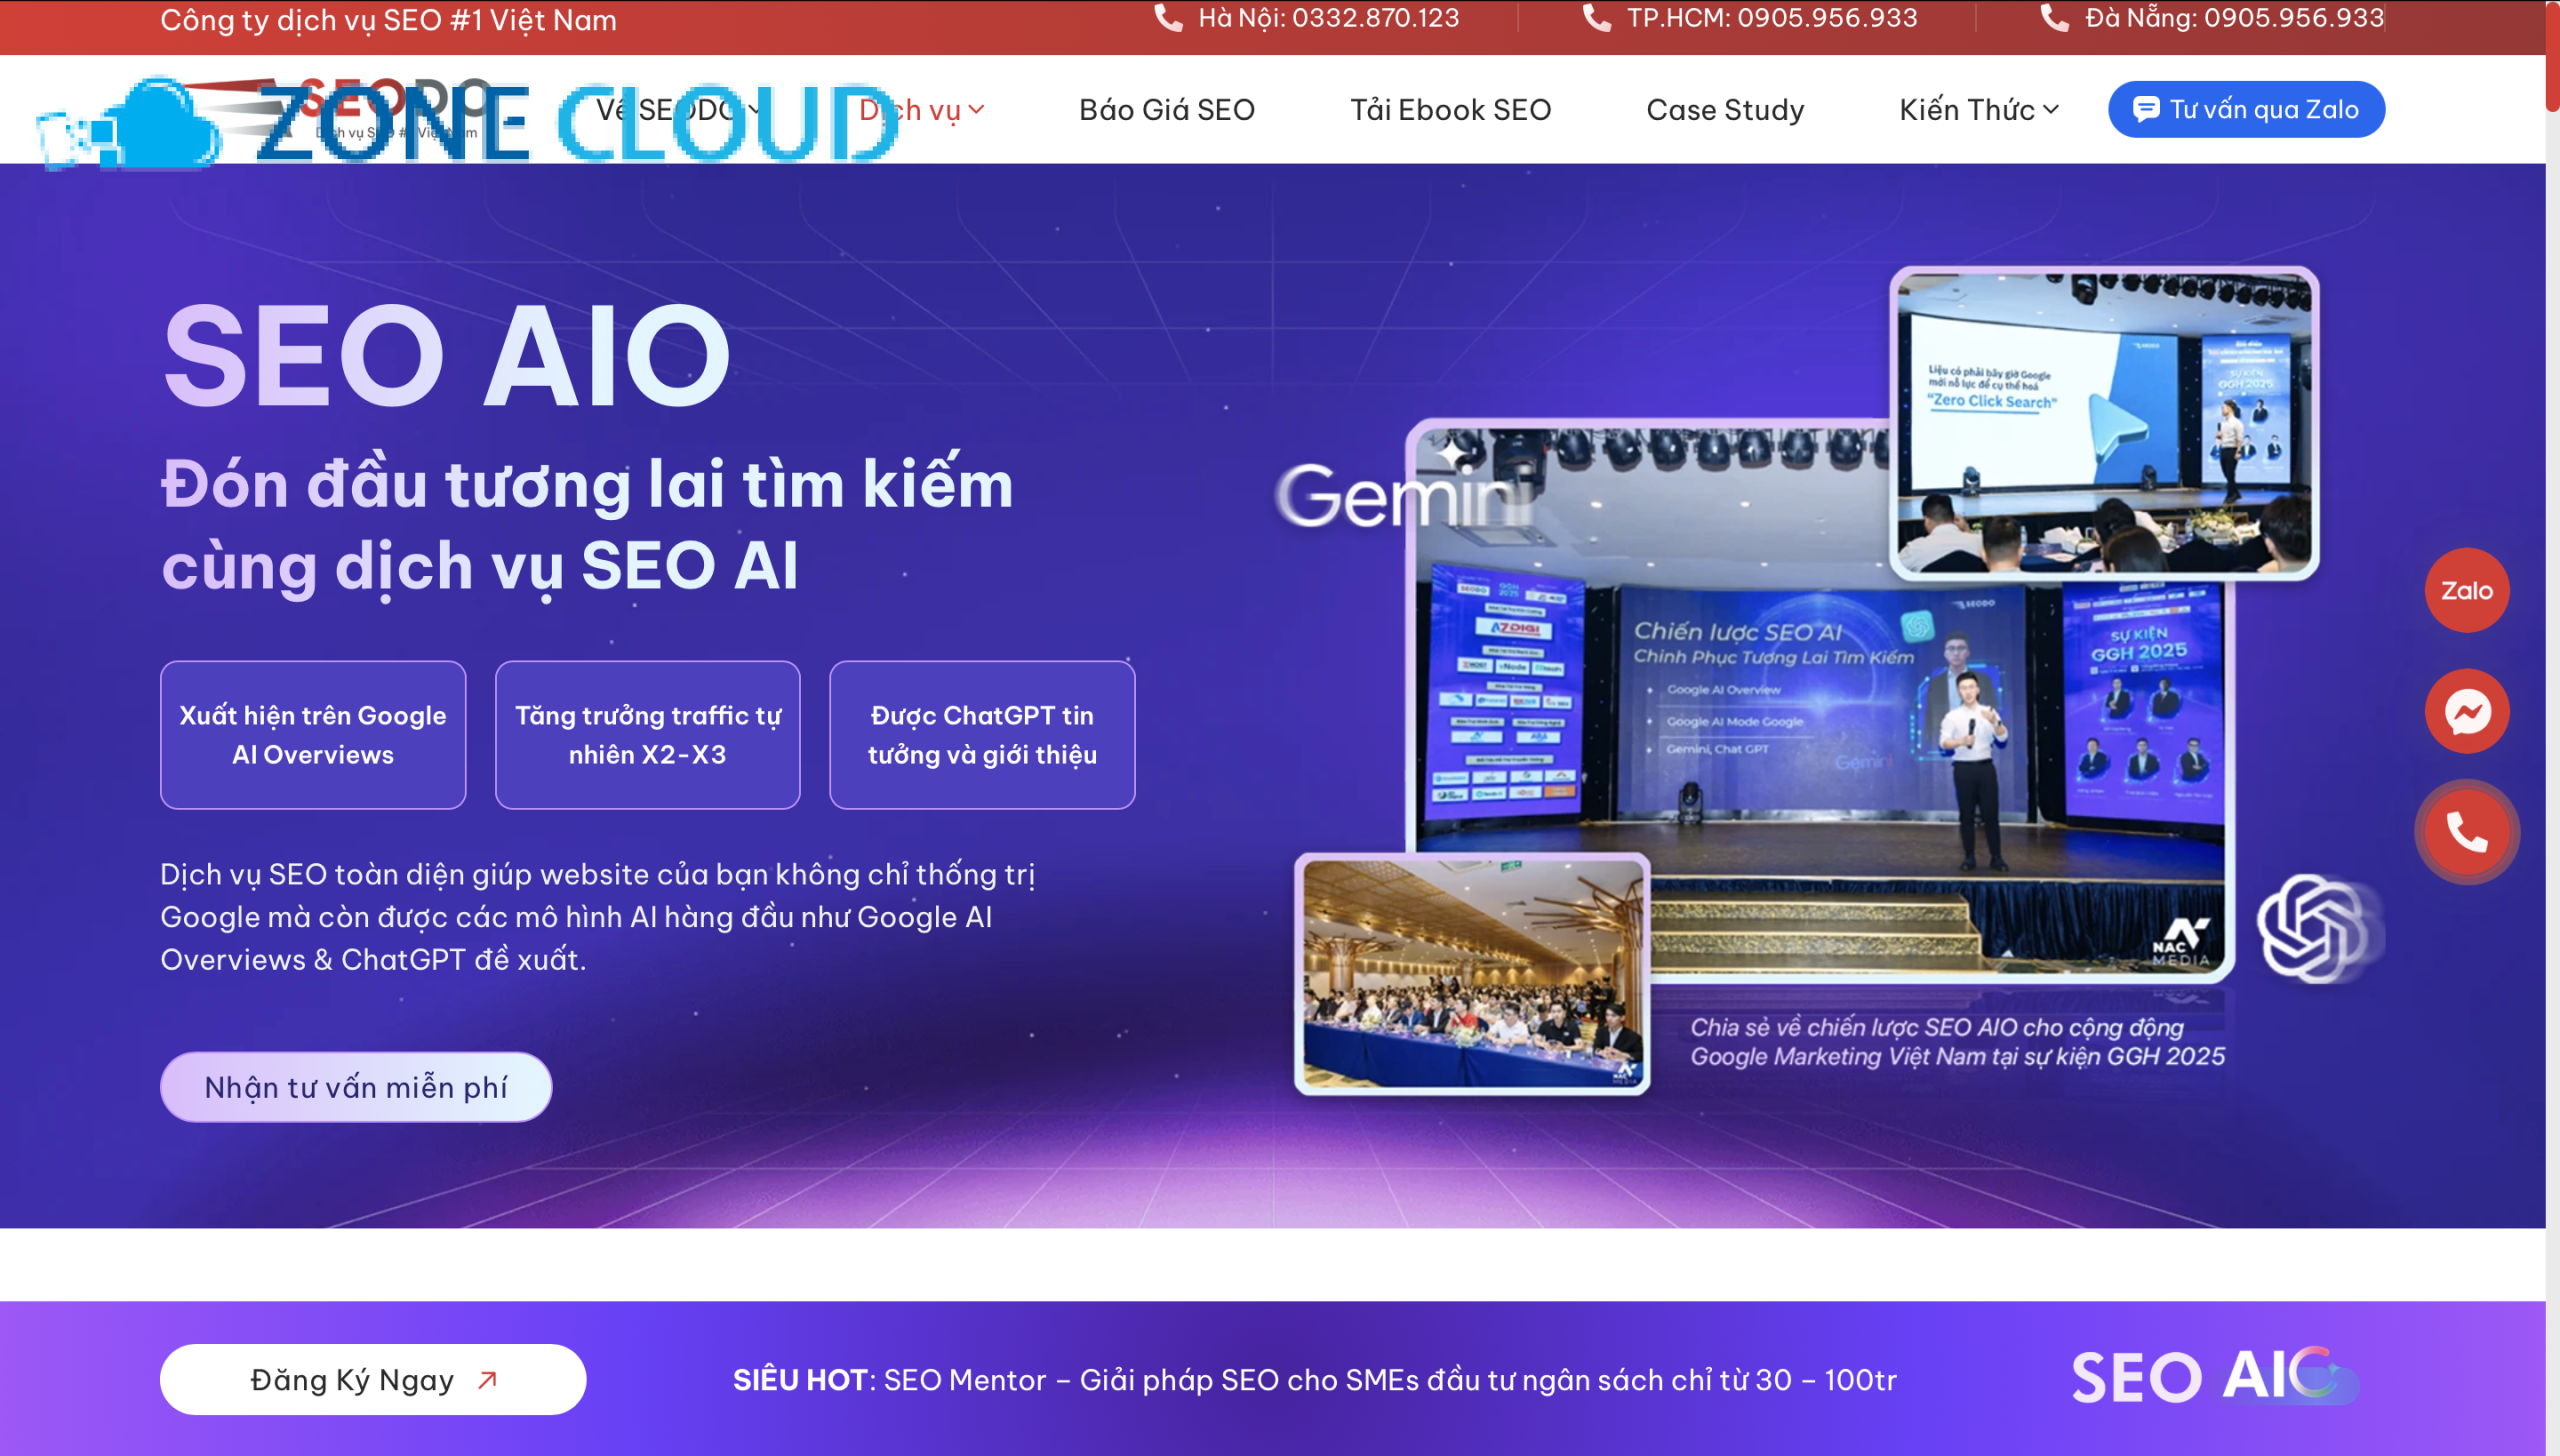Click the Đăng Ký Ngay button
The height and width of the screenshot is (1456, 2560).
372,1379
